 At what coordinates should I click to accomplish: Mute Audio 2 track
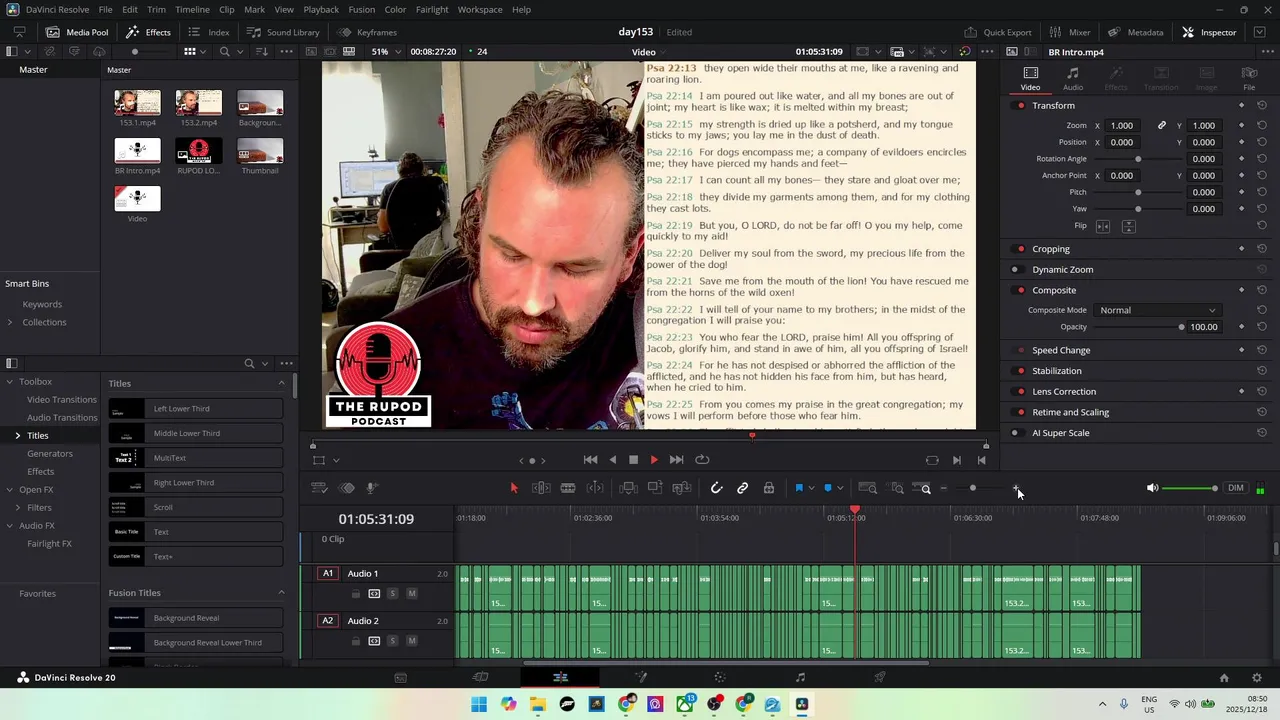pos(411,641)
